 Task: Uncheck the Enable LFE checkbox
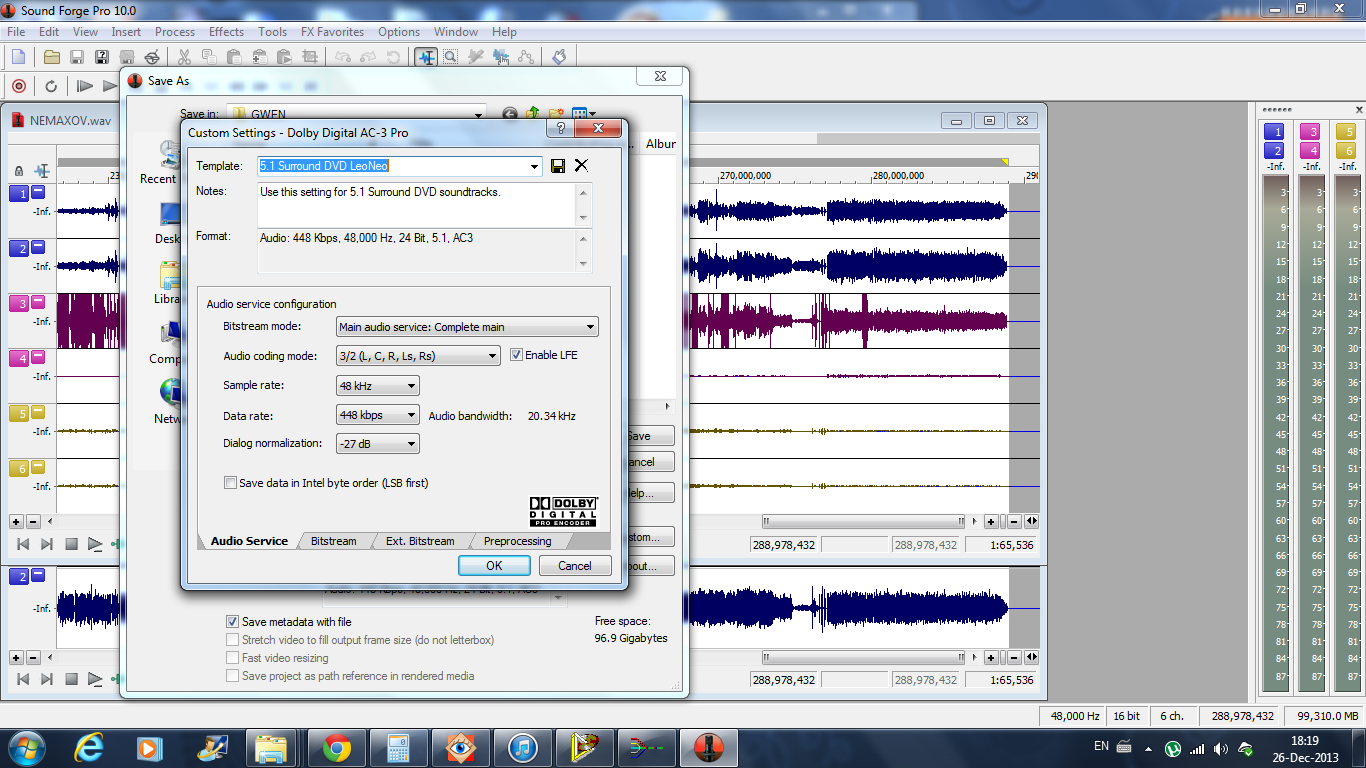click(516, 355)
